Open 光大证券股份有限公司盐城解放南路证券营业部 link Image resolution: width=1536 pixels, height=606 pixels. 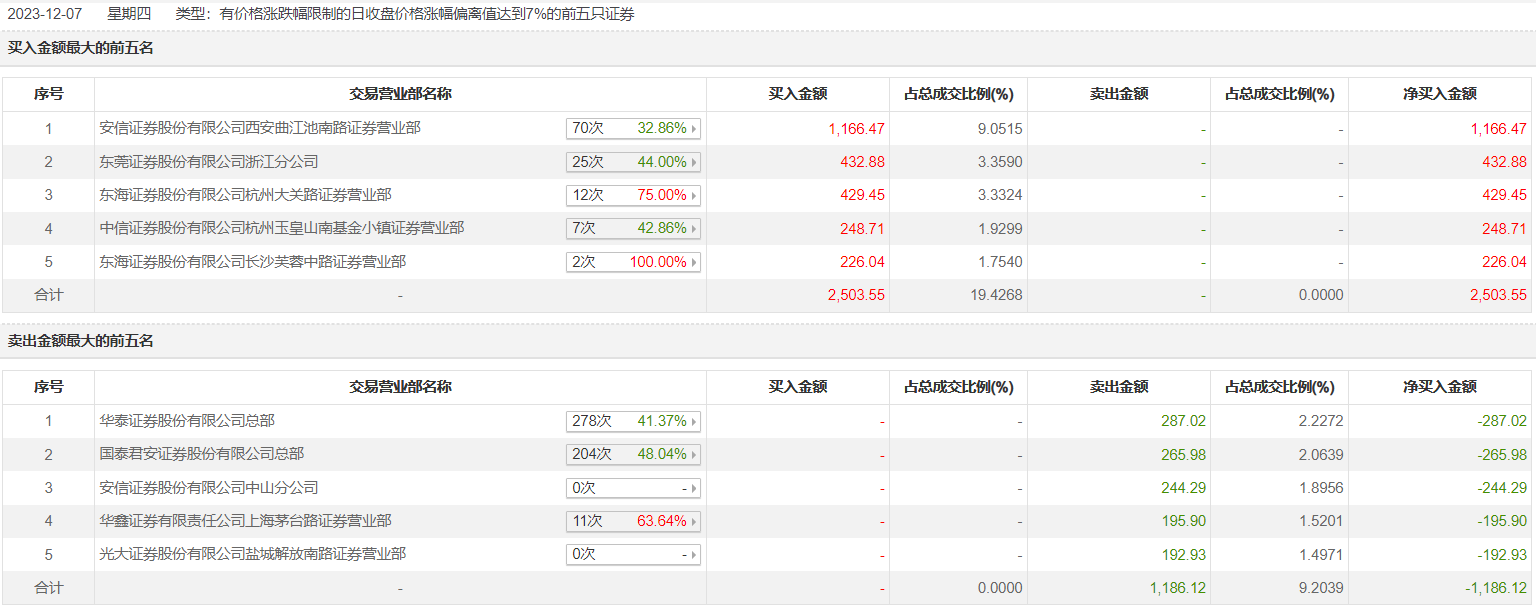pyautogui.click(x=253, y=554)
